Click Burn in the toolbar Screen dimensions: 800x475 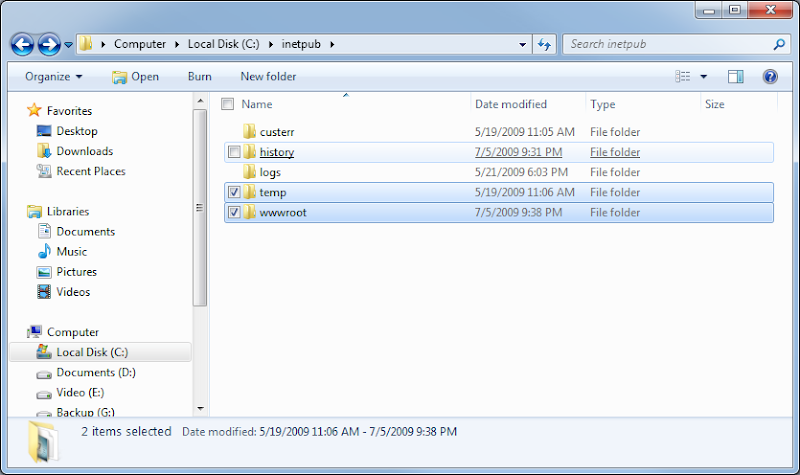pos(199,77)
